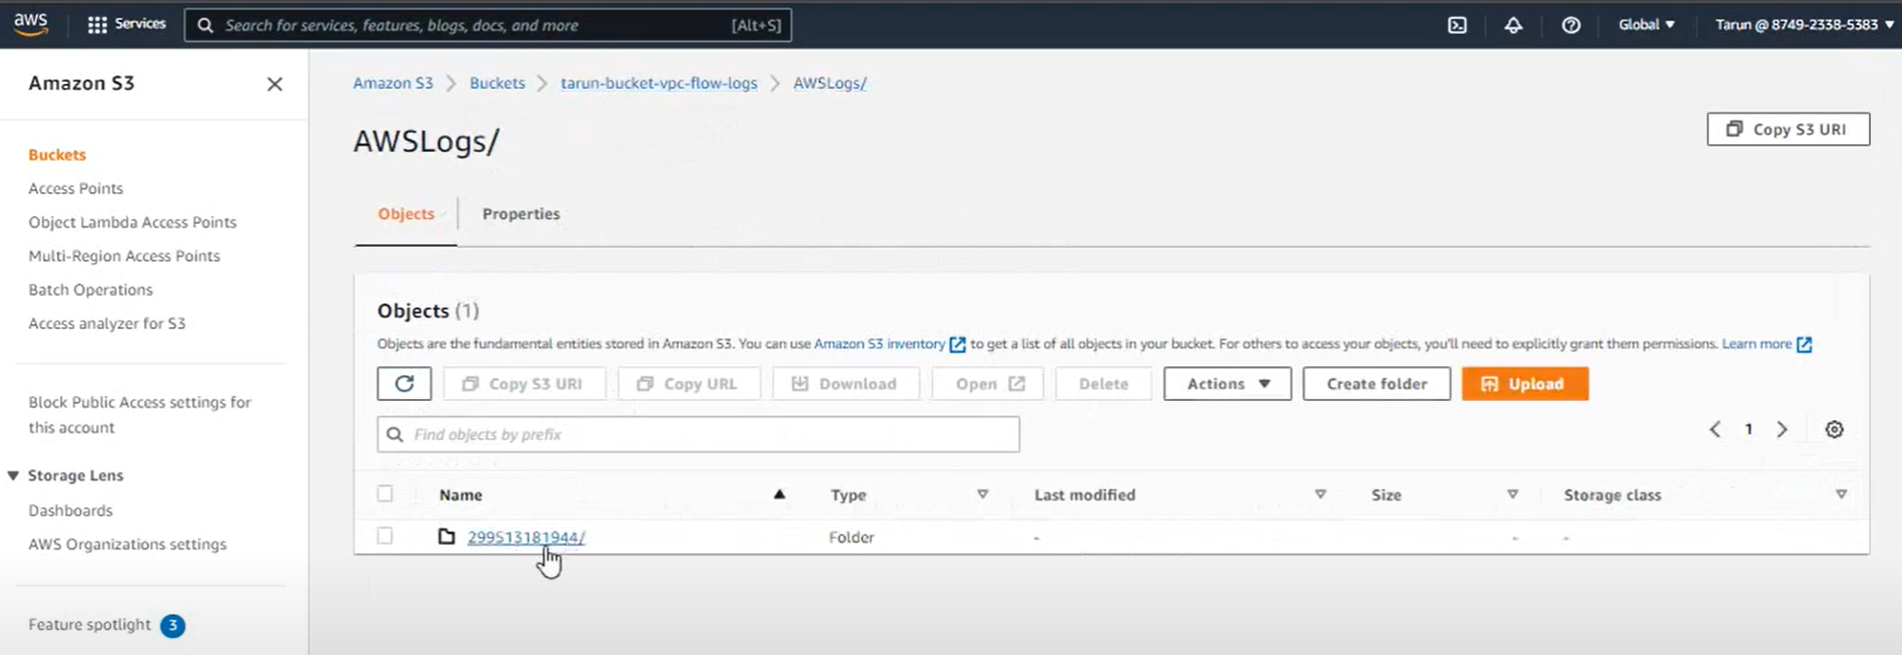Click the Copy URL button

[x=689, y=384]
